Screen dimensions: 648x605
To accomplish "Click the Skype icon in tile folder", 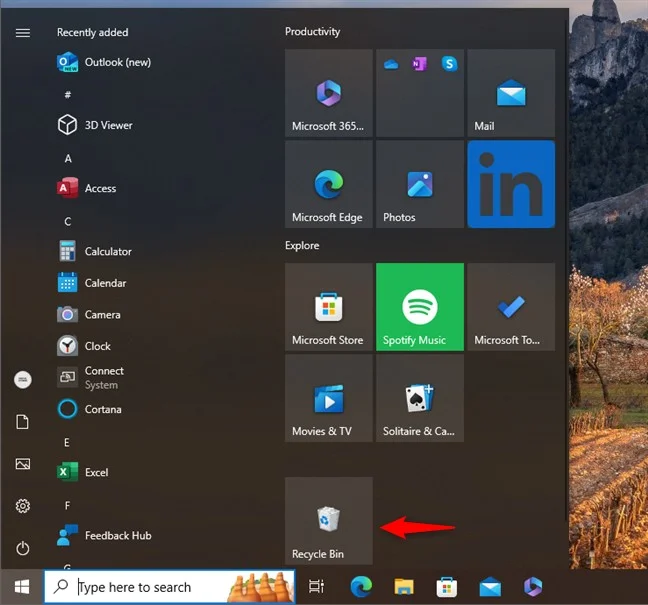I will (449, 64).
